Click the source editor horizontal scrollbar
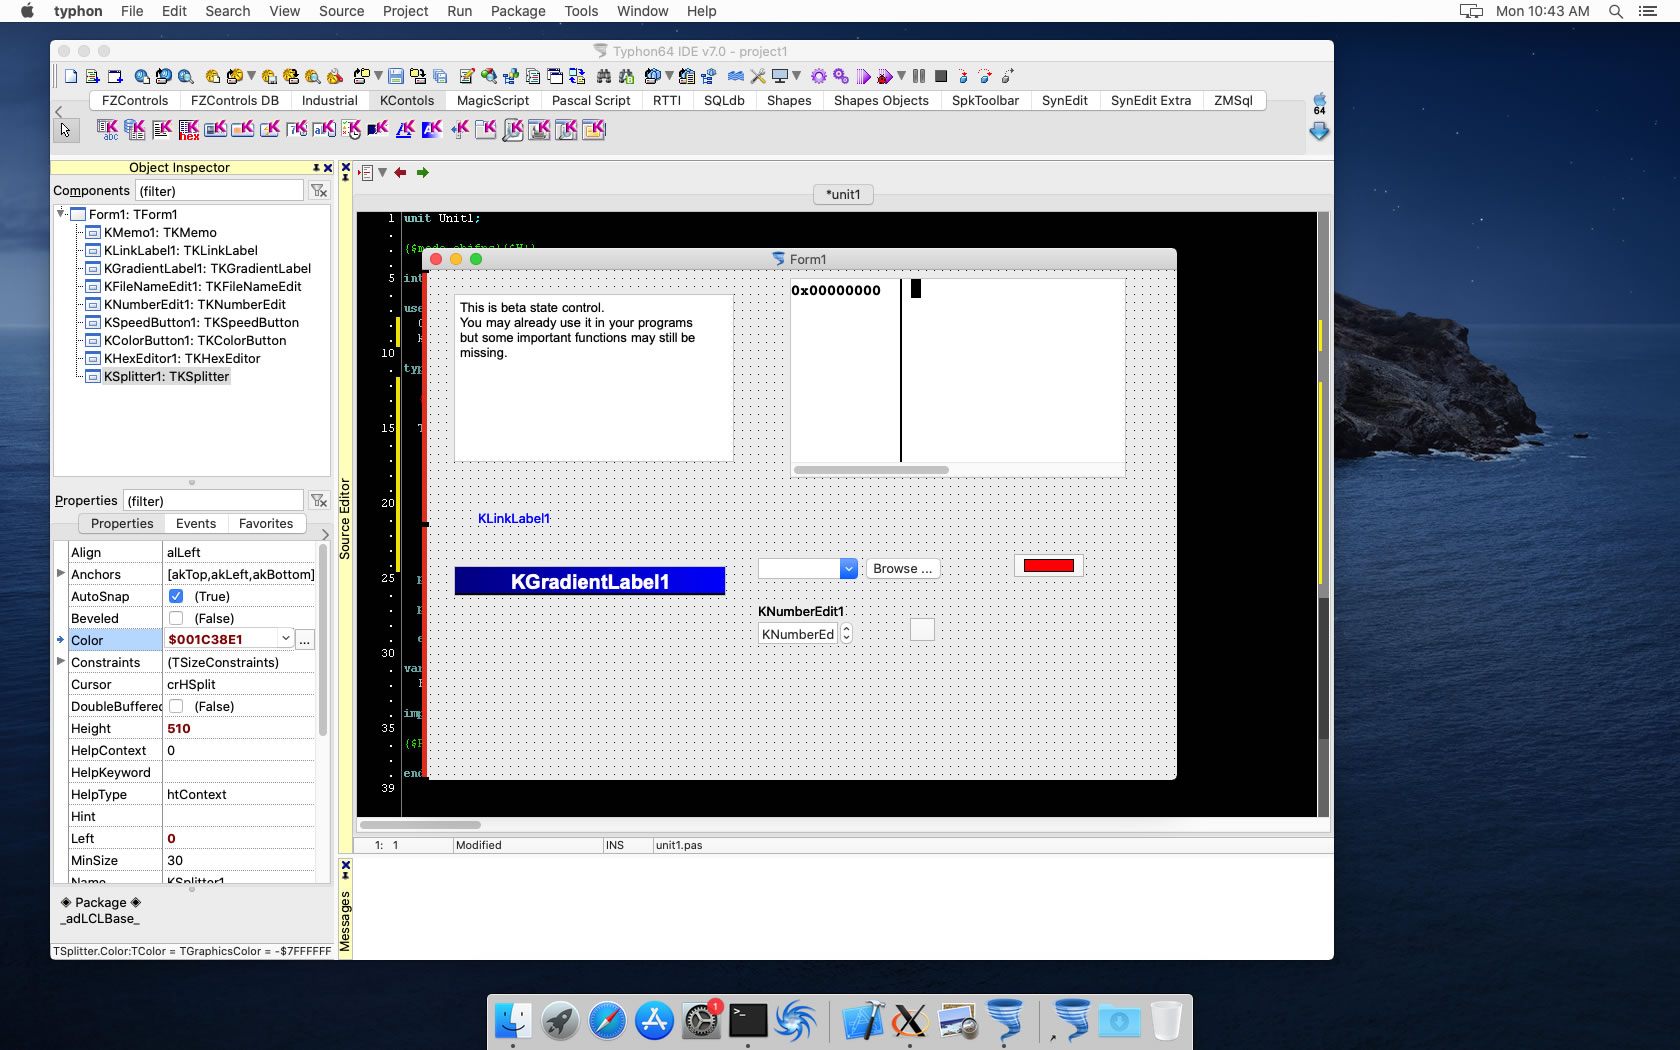The width and height of the screenshot is (1680, 1050). (x=420, y=825)
